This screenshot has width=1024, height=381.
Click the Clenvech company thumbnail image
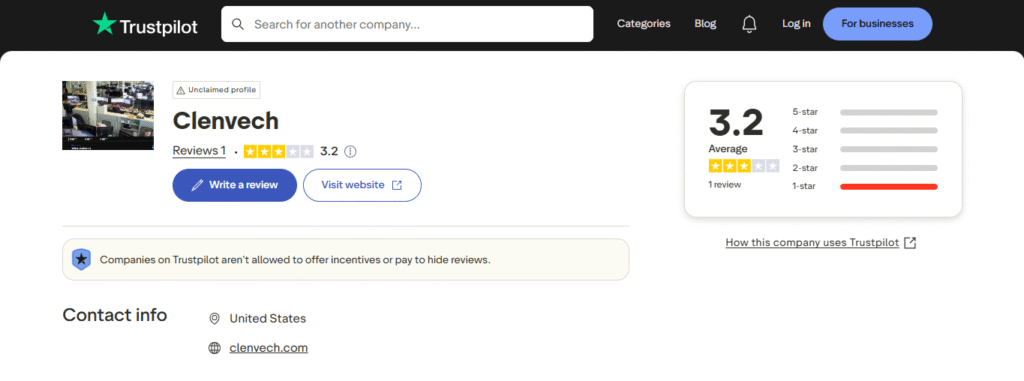(108, 116)
